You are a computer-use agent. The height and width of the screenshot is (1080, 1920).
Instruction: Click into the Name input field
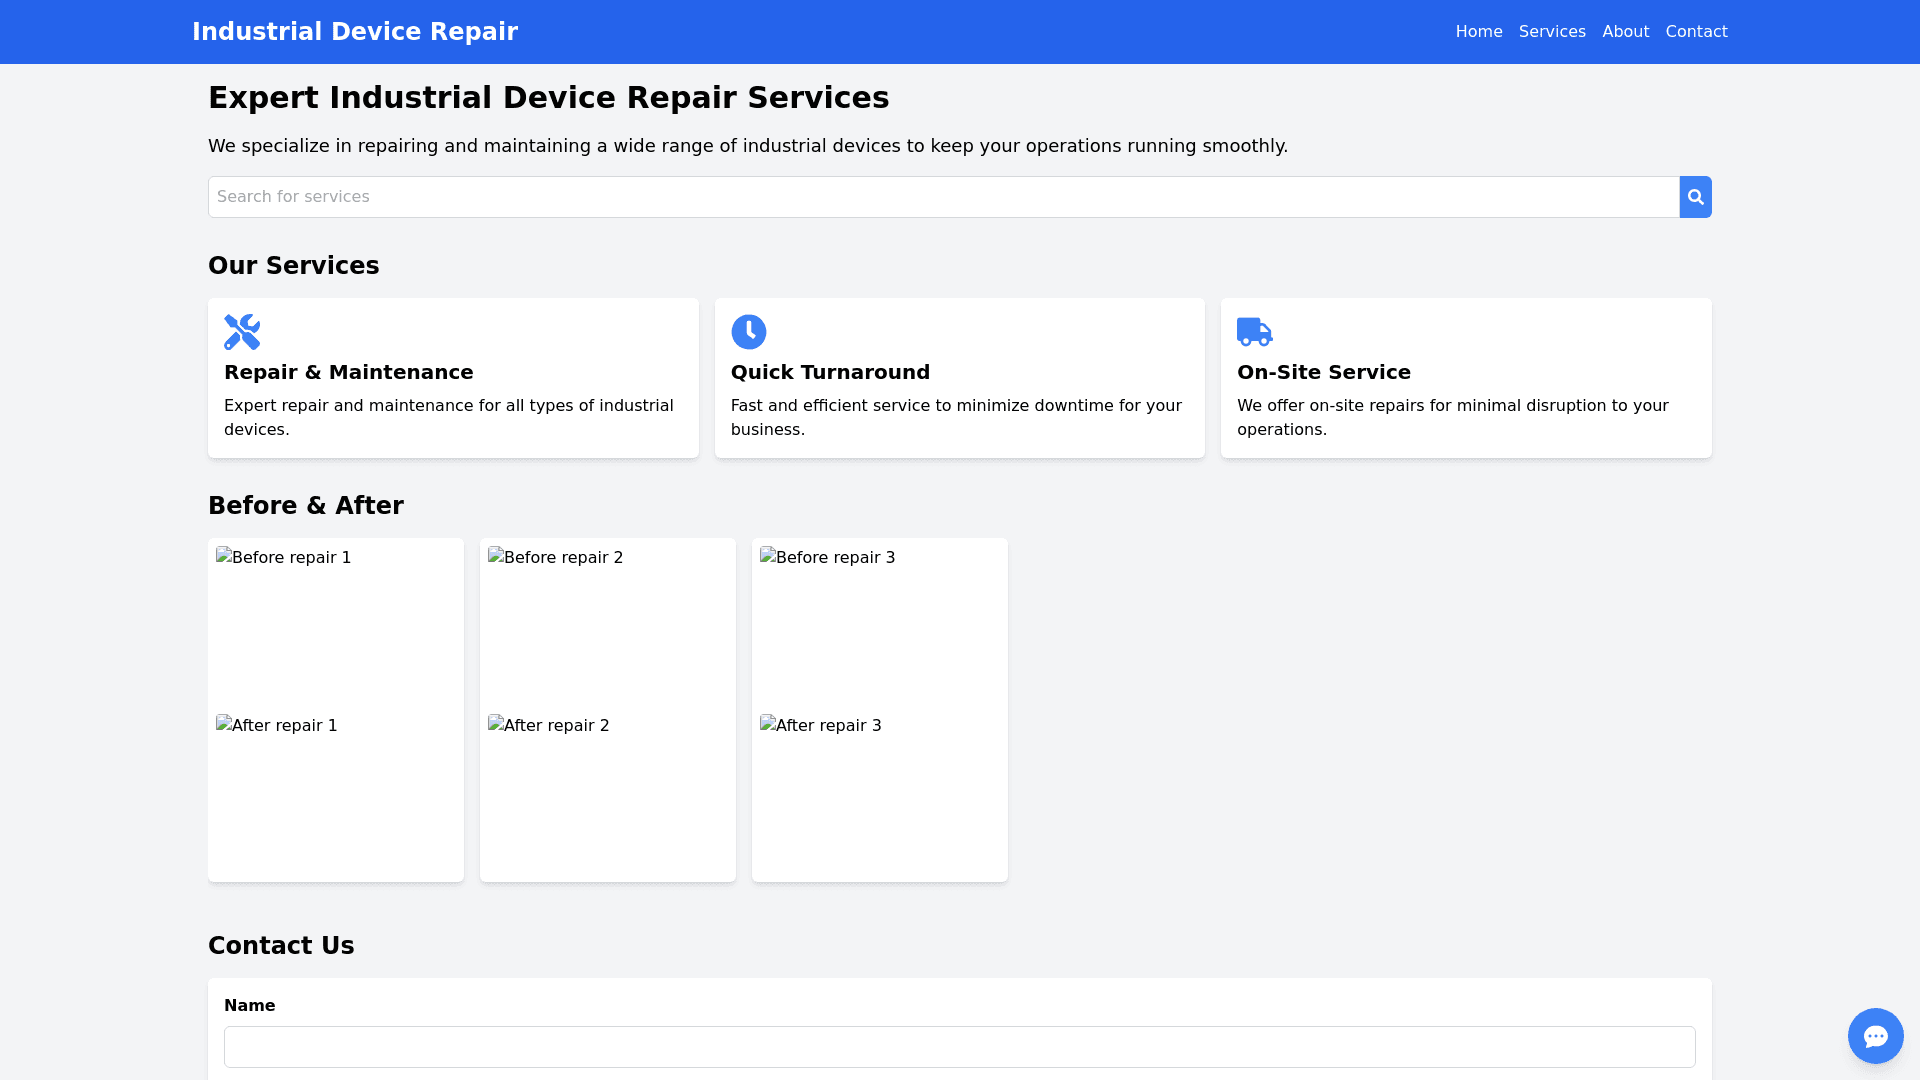(x=959, y=1046)
